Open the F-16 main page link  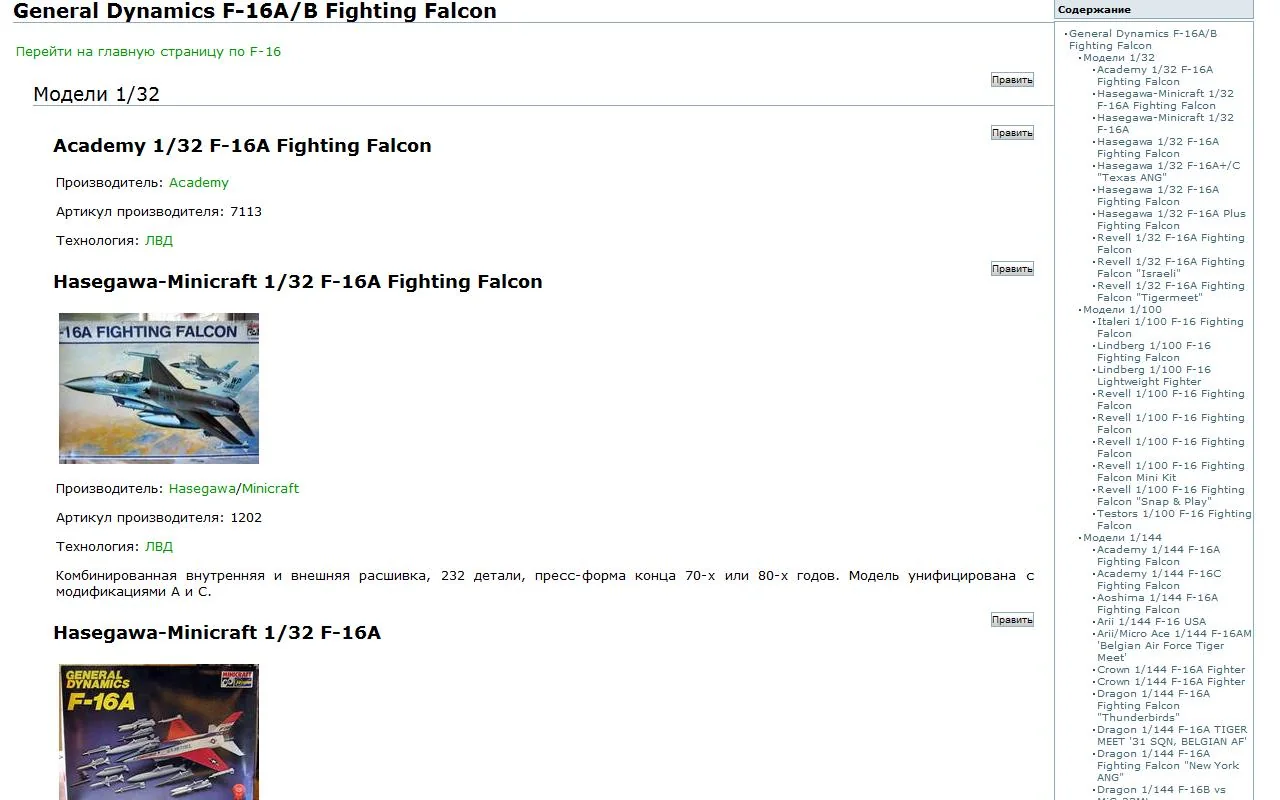coord(148,52)
